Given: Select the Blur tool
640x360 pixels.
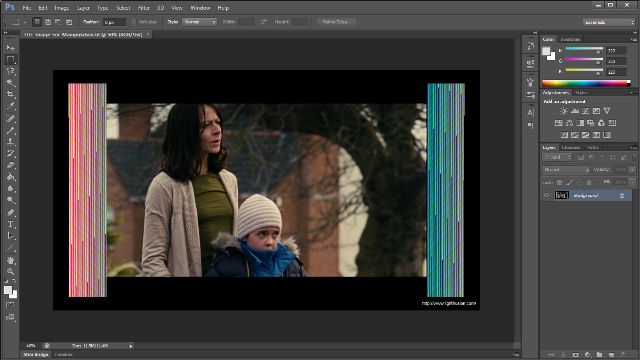Looking at the screenshot, I should click(11, 189).
